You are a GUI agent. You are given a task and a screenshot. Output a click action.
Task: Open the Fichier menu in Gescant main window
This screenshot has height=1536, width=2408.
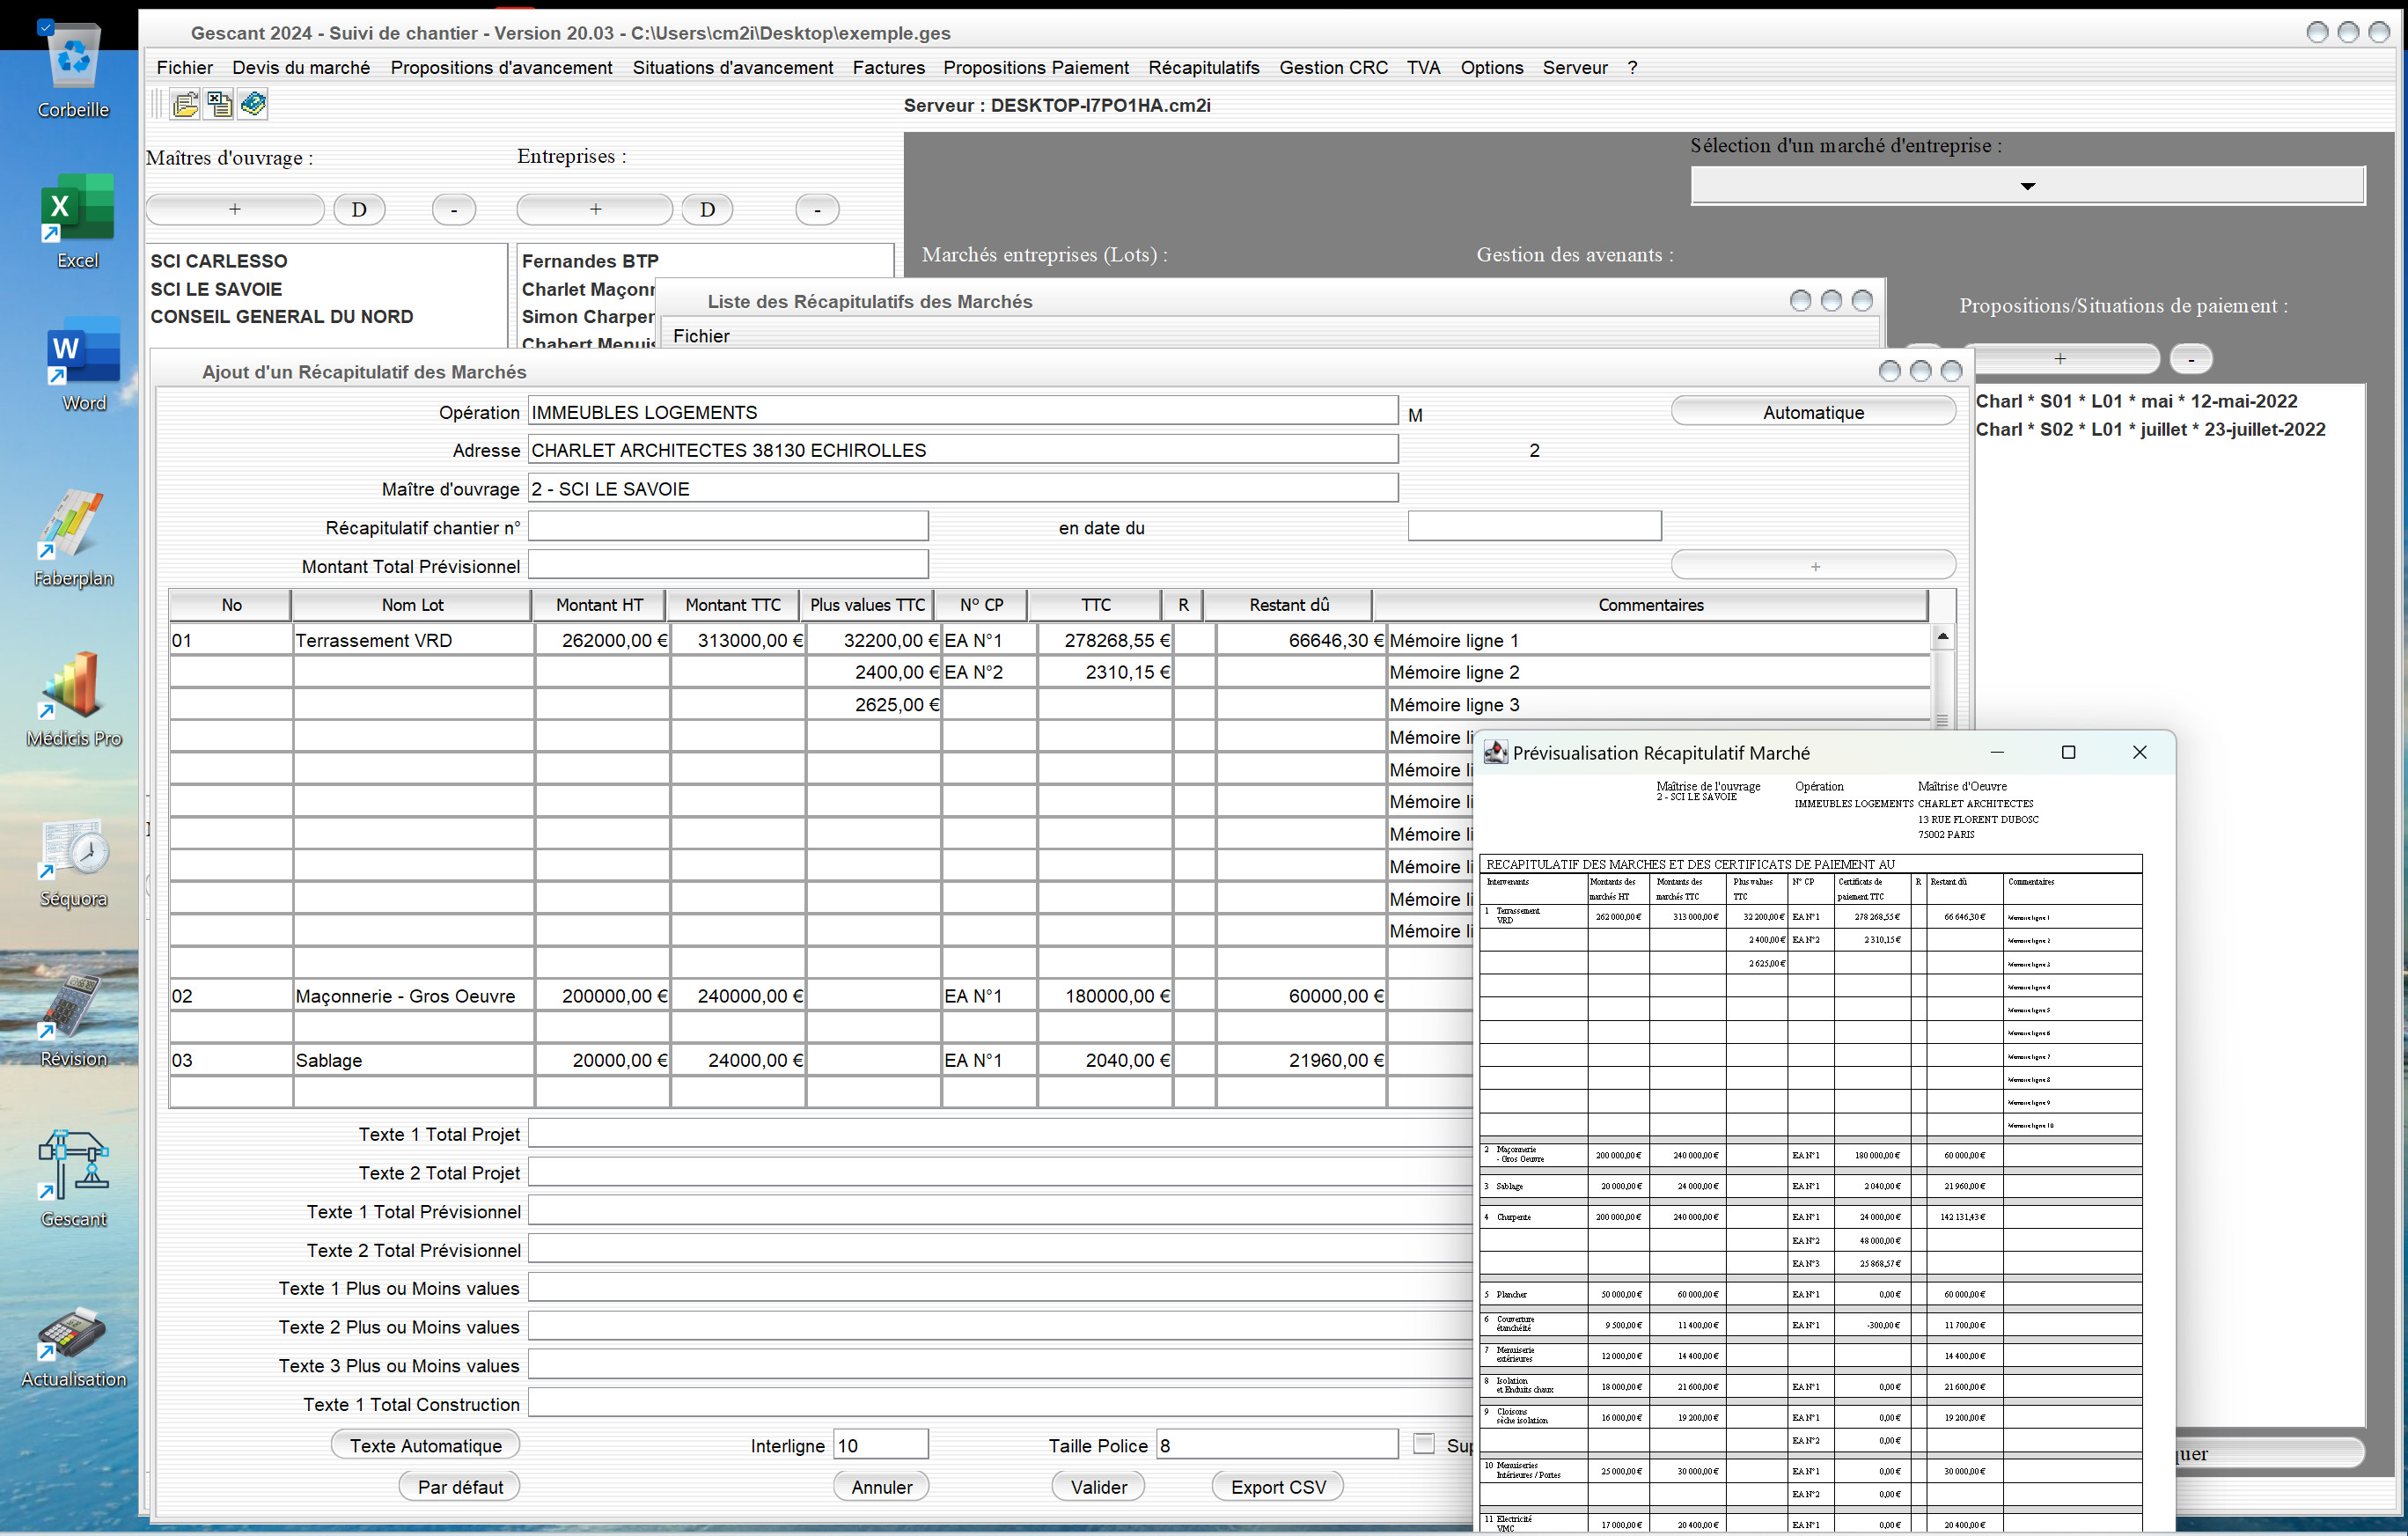point(185,67)
